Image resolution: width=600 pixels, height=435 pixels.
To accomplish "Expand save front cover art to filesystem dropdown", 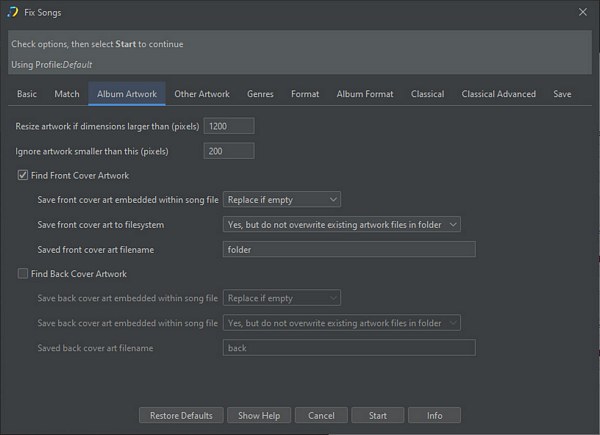I will tap(341, 225).
